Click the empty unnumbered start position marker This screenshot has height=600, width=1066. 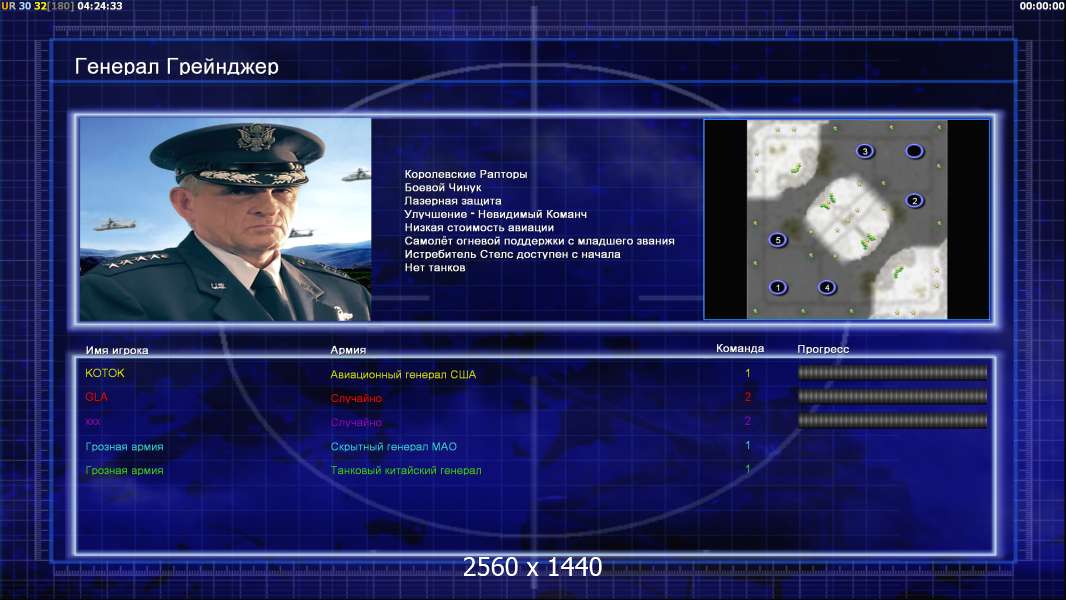[x=914, y=151]
